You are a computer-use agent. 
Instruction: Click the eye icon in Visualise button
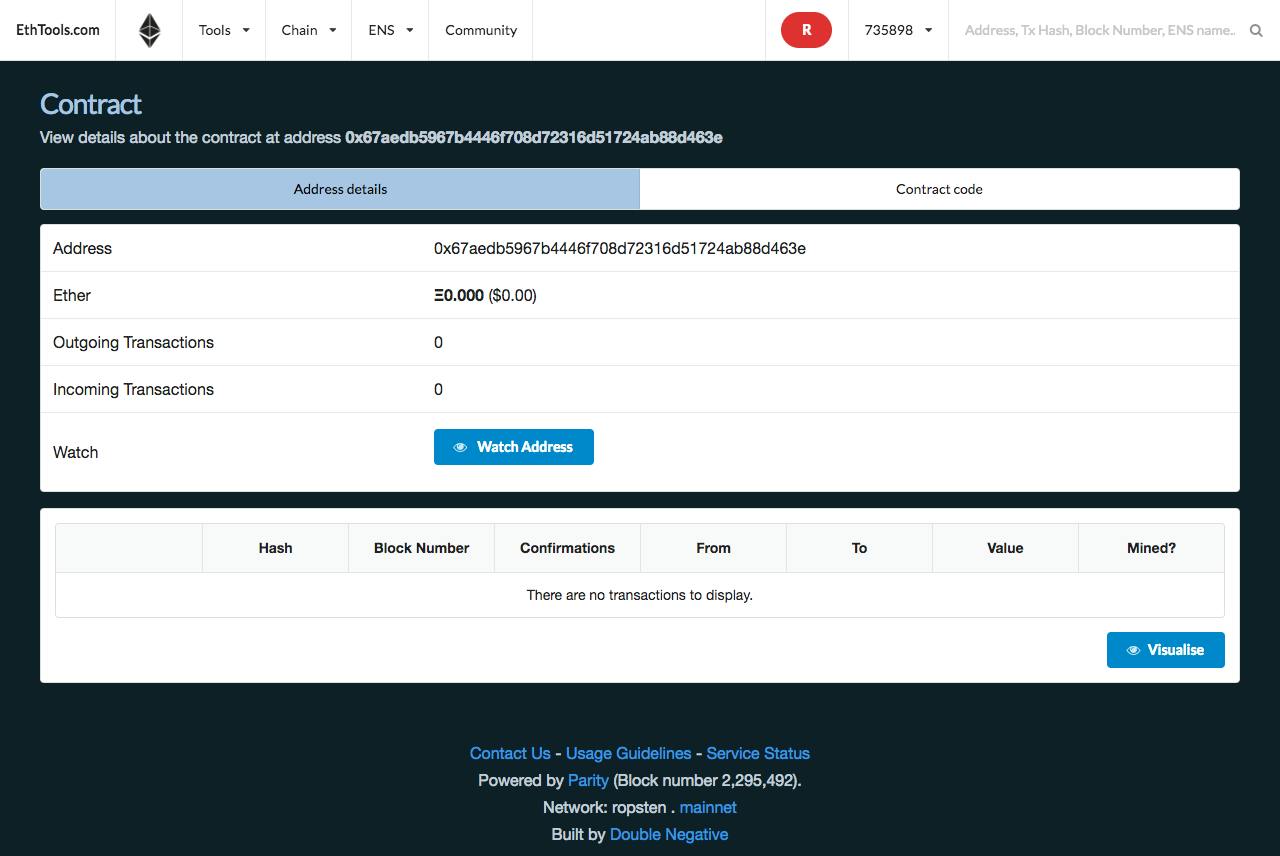(x=1133, y=650)
